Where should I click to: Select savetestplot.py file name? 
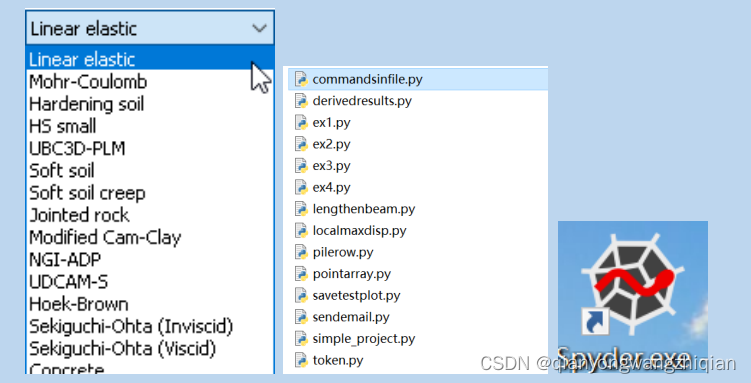tap(356, 296)
